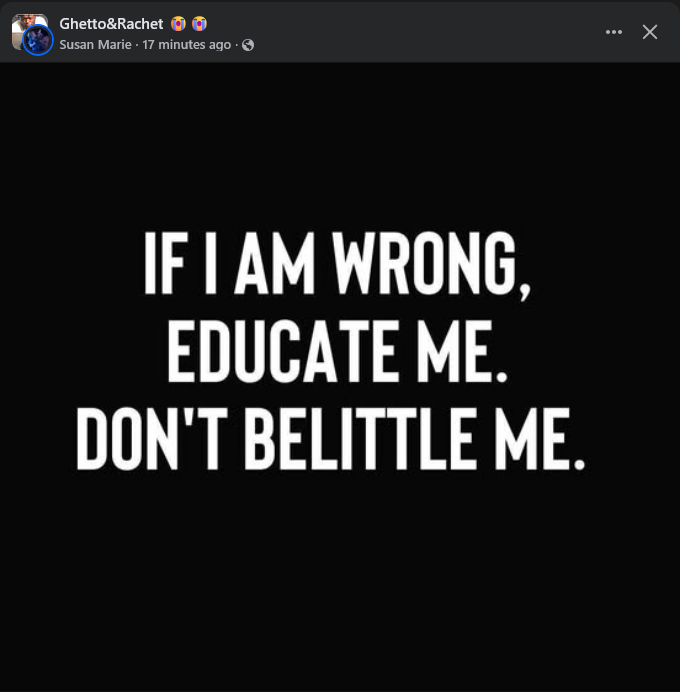Click the word EDUCATE in the image
Image resolution: width=680 pixels, height=692 pixels.
pos(283,351)
